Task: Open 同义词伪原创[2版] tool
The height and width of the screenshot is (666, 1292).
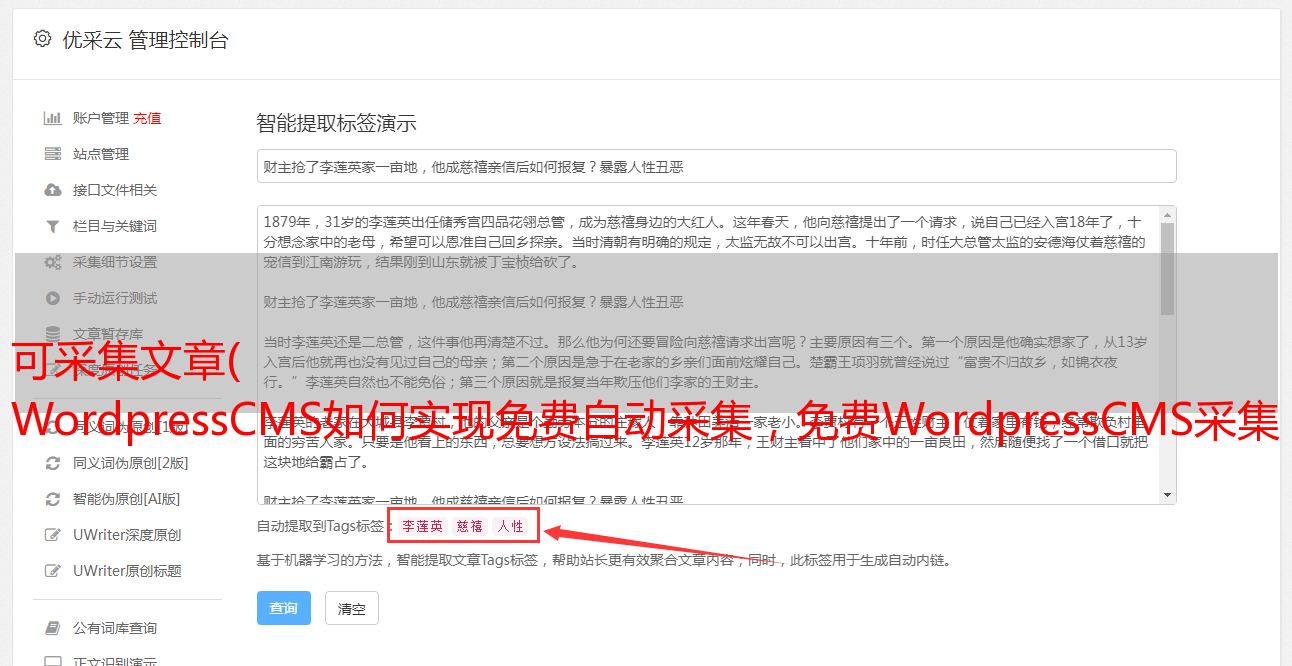Action: point(131,463)
